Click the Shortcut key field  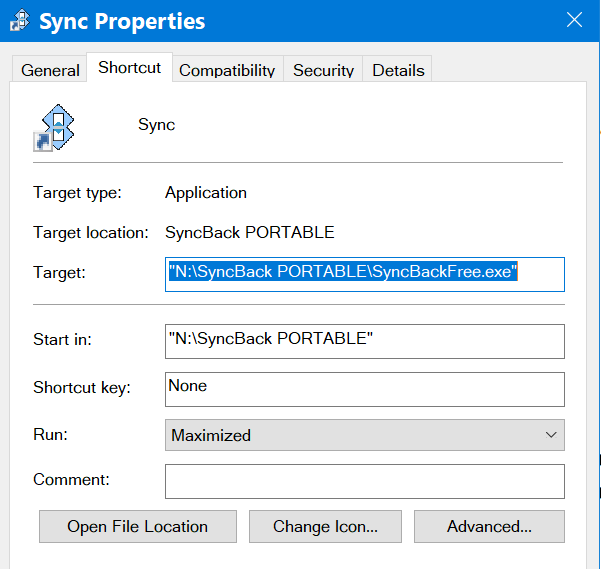pos(365,389)
